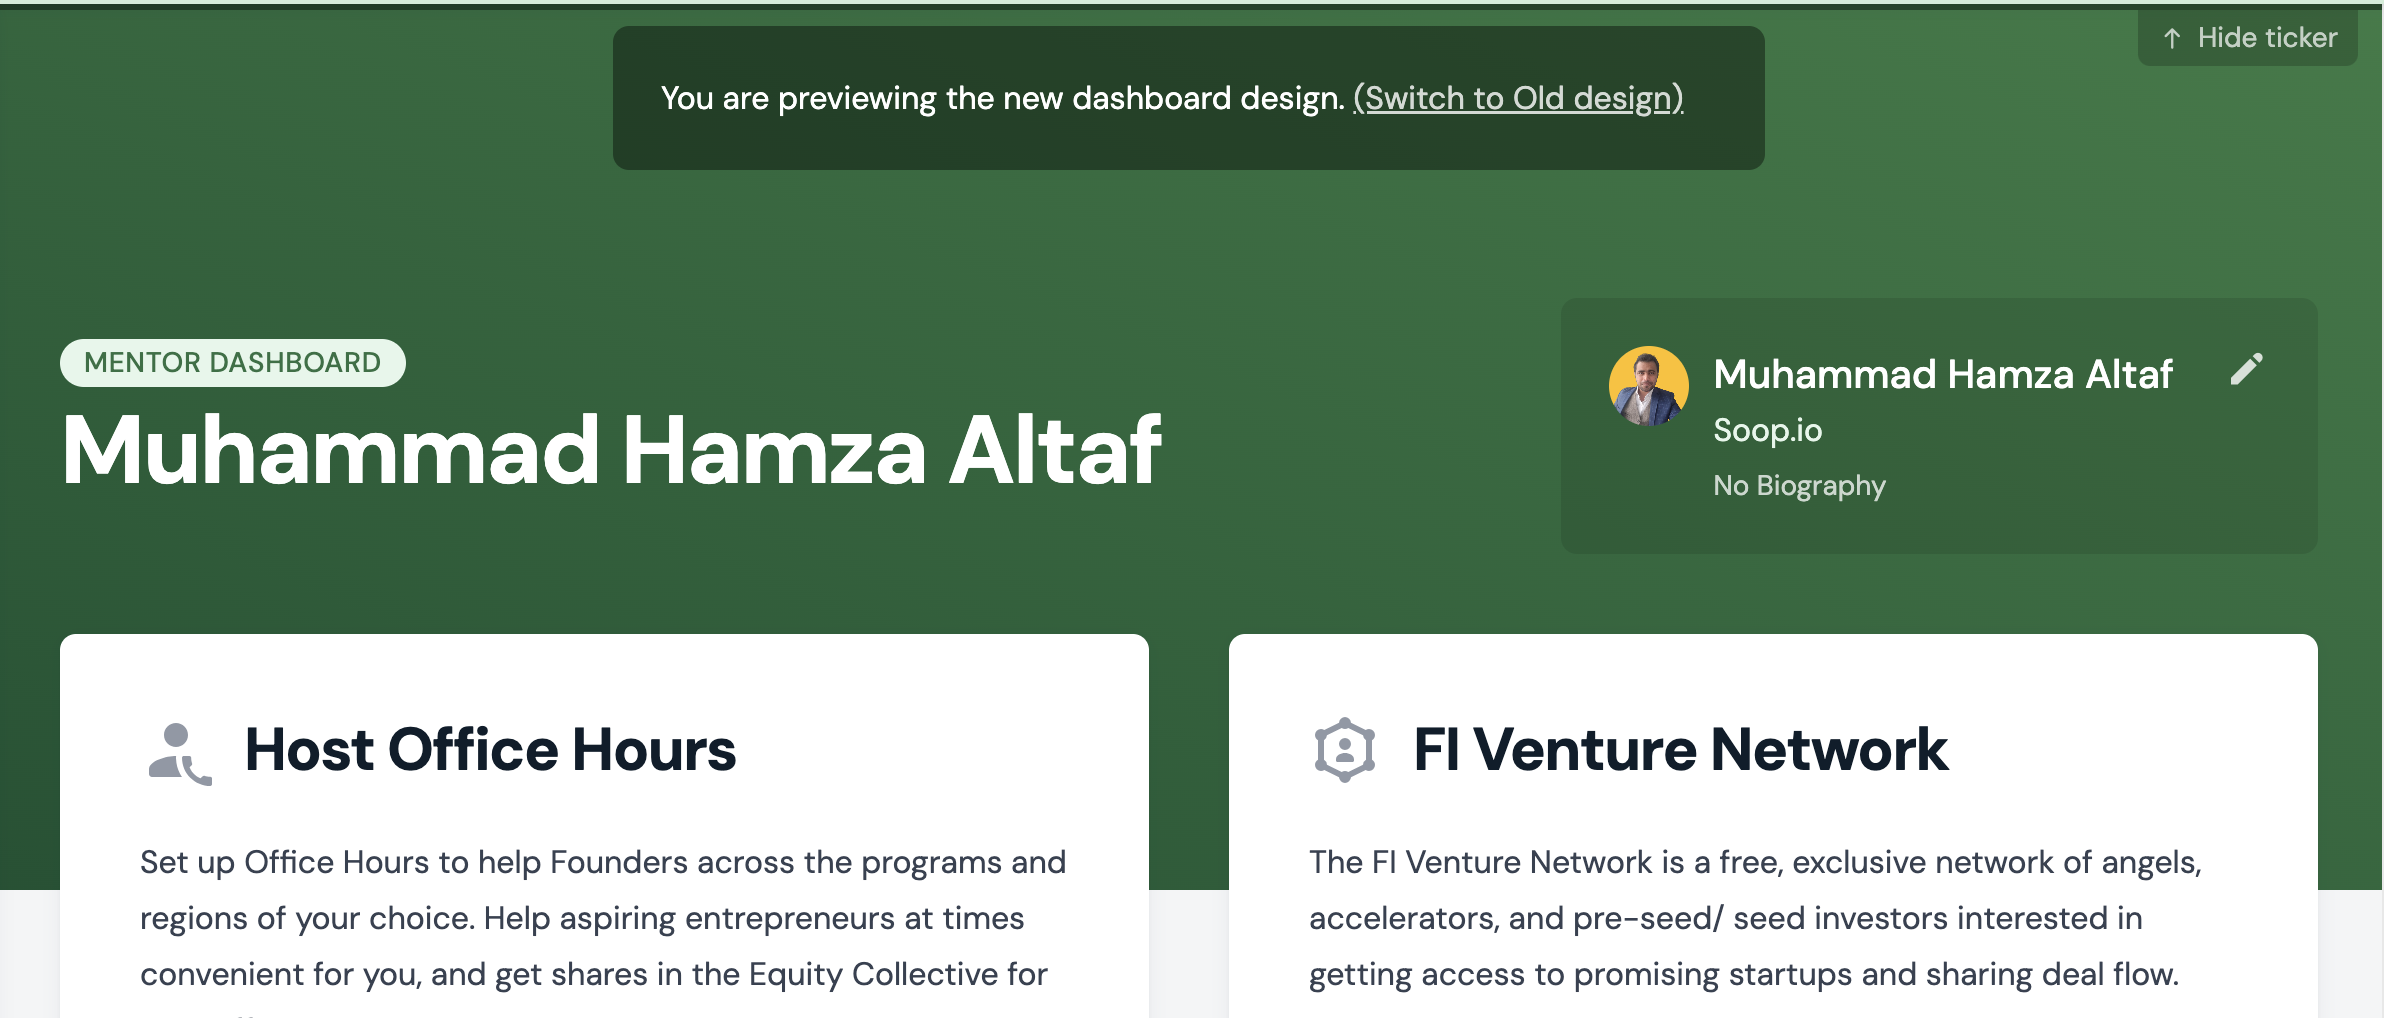Open the FI Venture Network heading

pos(1680,750)
